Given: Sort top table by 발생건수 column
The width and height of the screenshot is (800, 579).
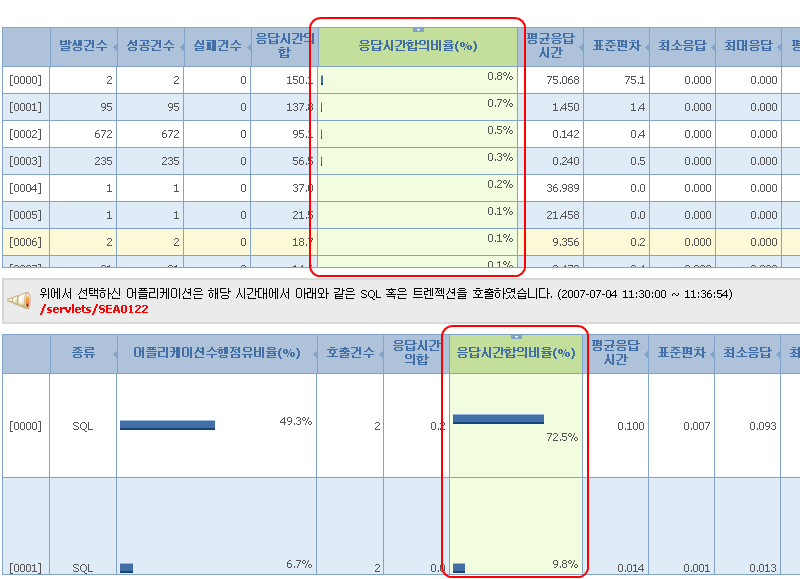Looking at the screenshot, I should (x=83, y=46).
